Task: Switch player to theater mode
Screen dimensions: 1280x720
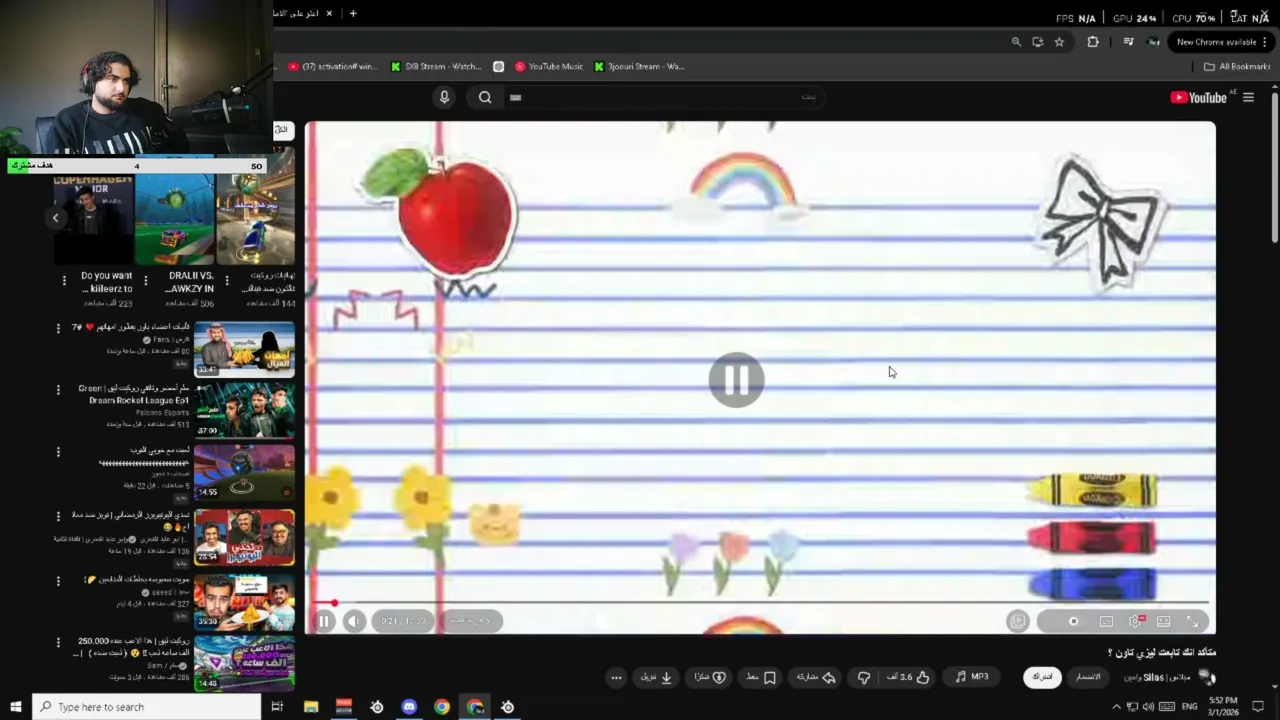Action: coord(1164,621)
